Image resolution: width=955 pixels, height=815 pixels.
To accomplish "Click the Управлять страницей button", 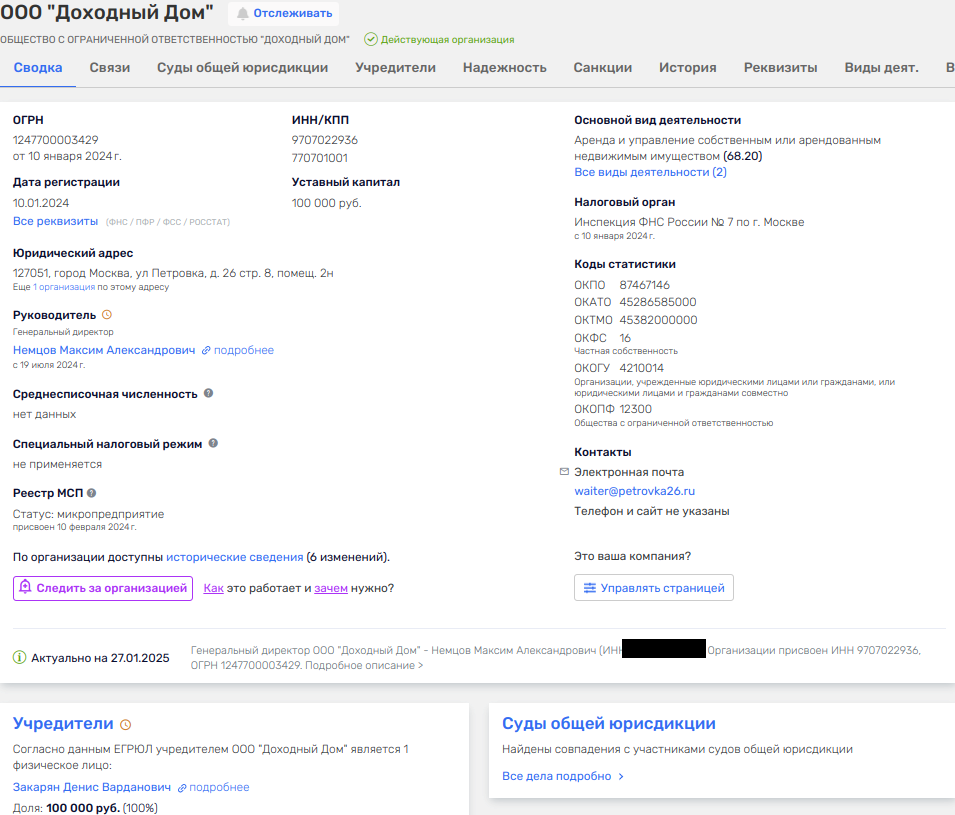I will click(x=654, y=588).
